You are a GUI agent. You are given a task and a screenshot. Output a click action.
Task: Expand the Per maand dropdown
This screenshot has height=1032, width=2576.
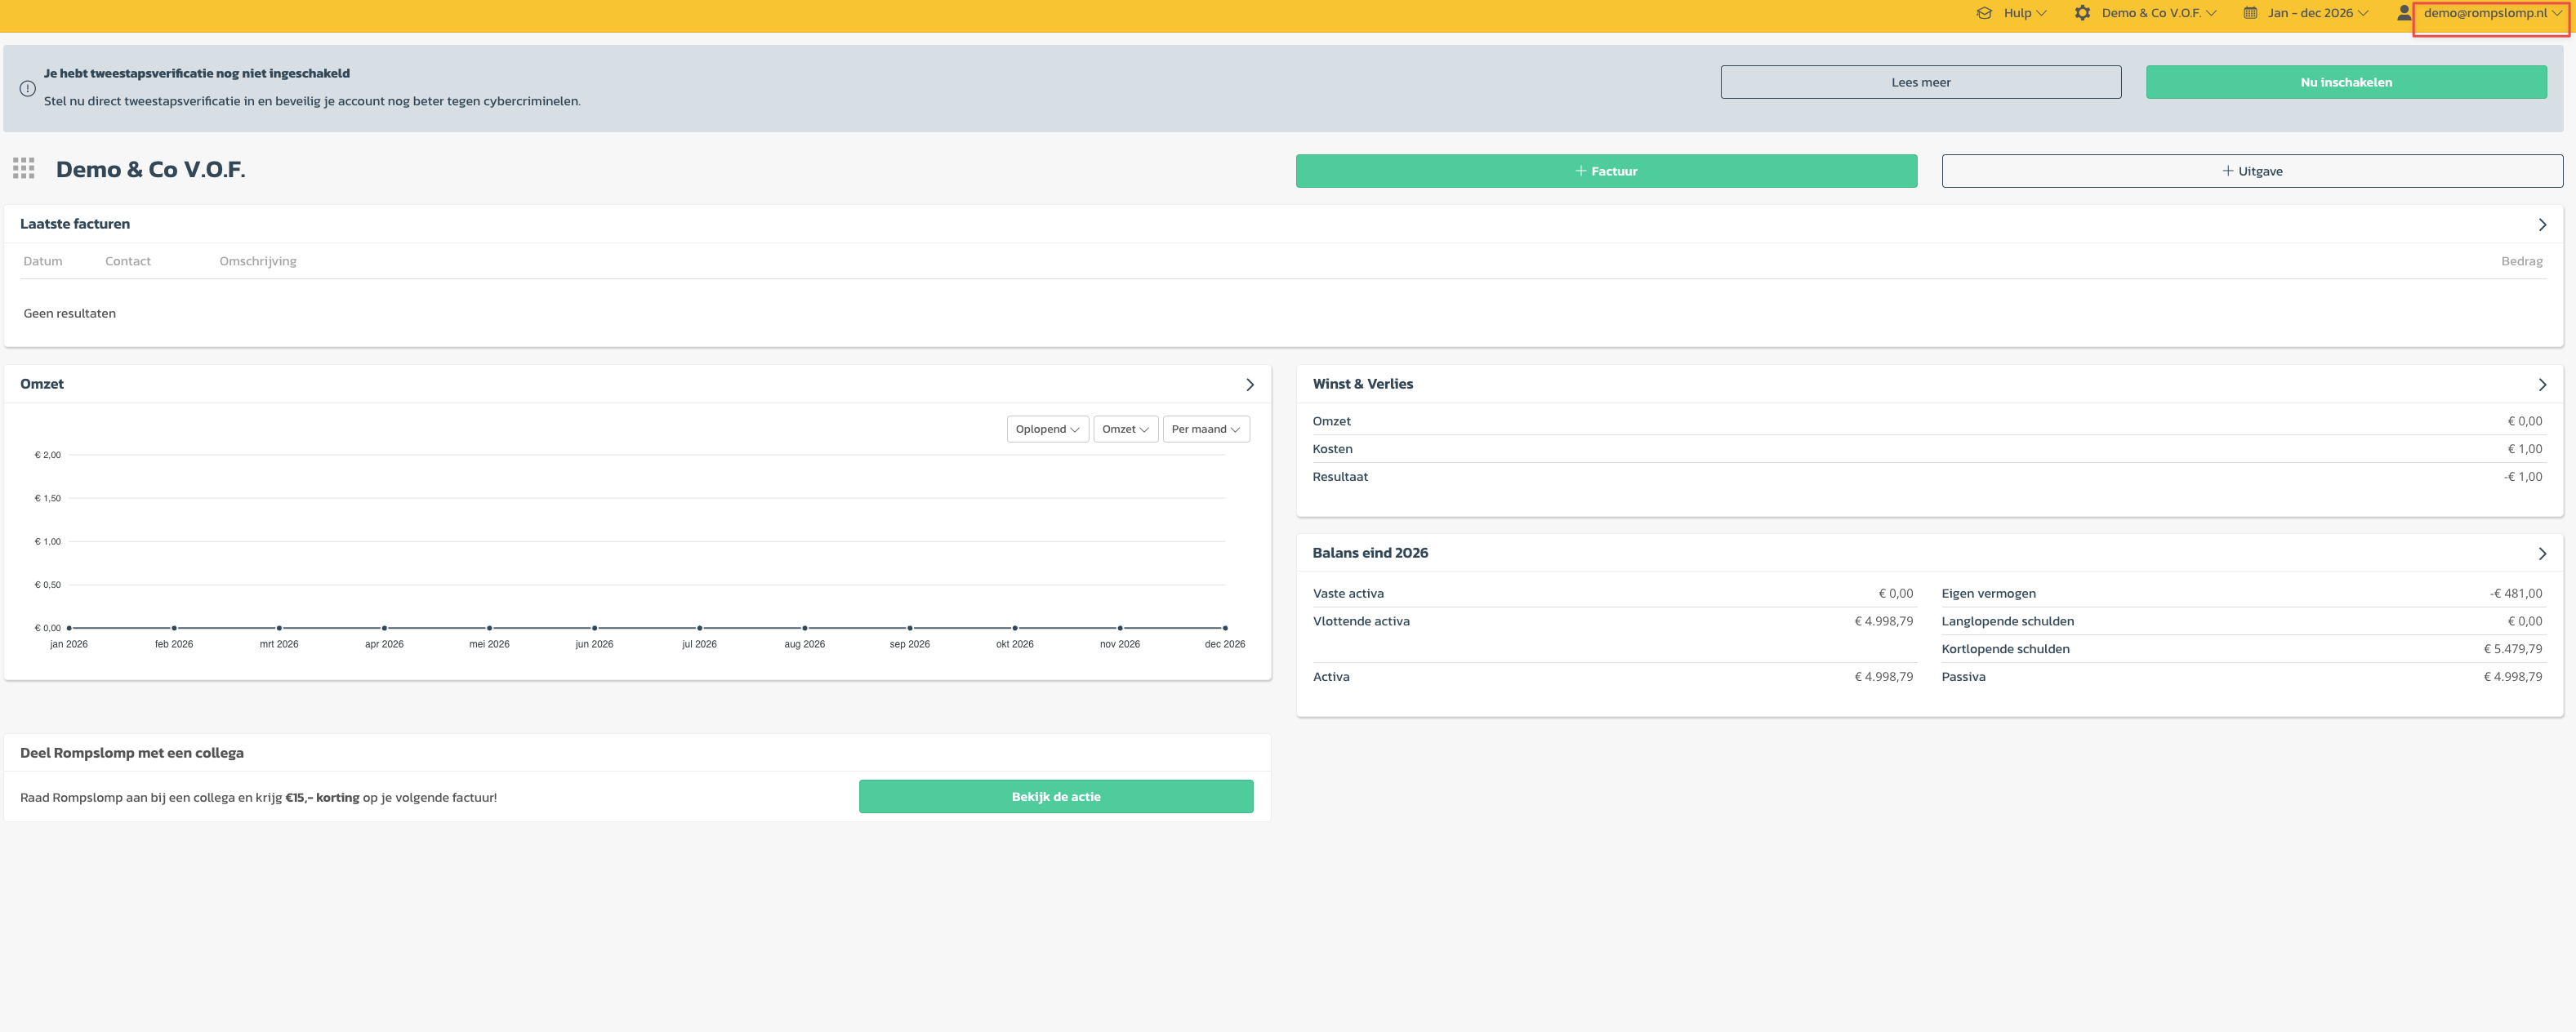pyautogui.click(x=1205, y=429)
